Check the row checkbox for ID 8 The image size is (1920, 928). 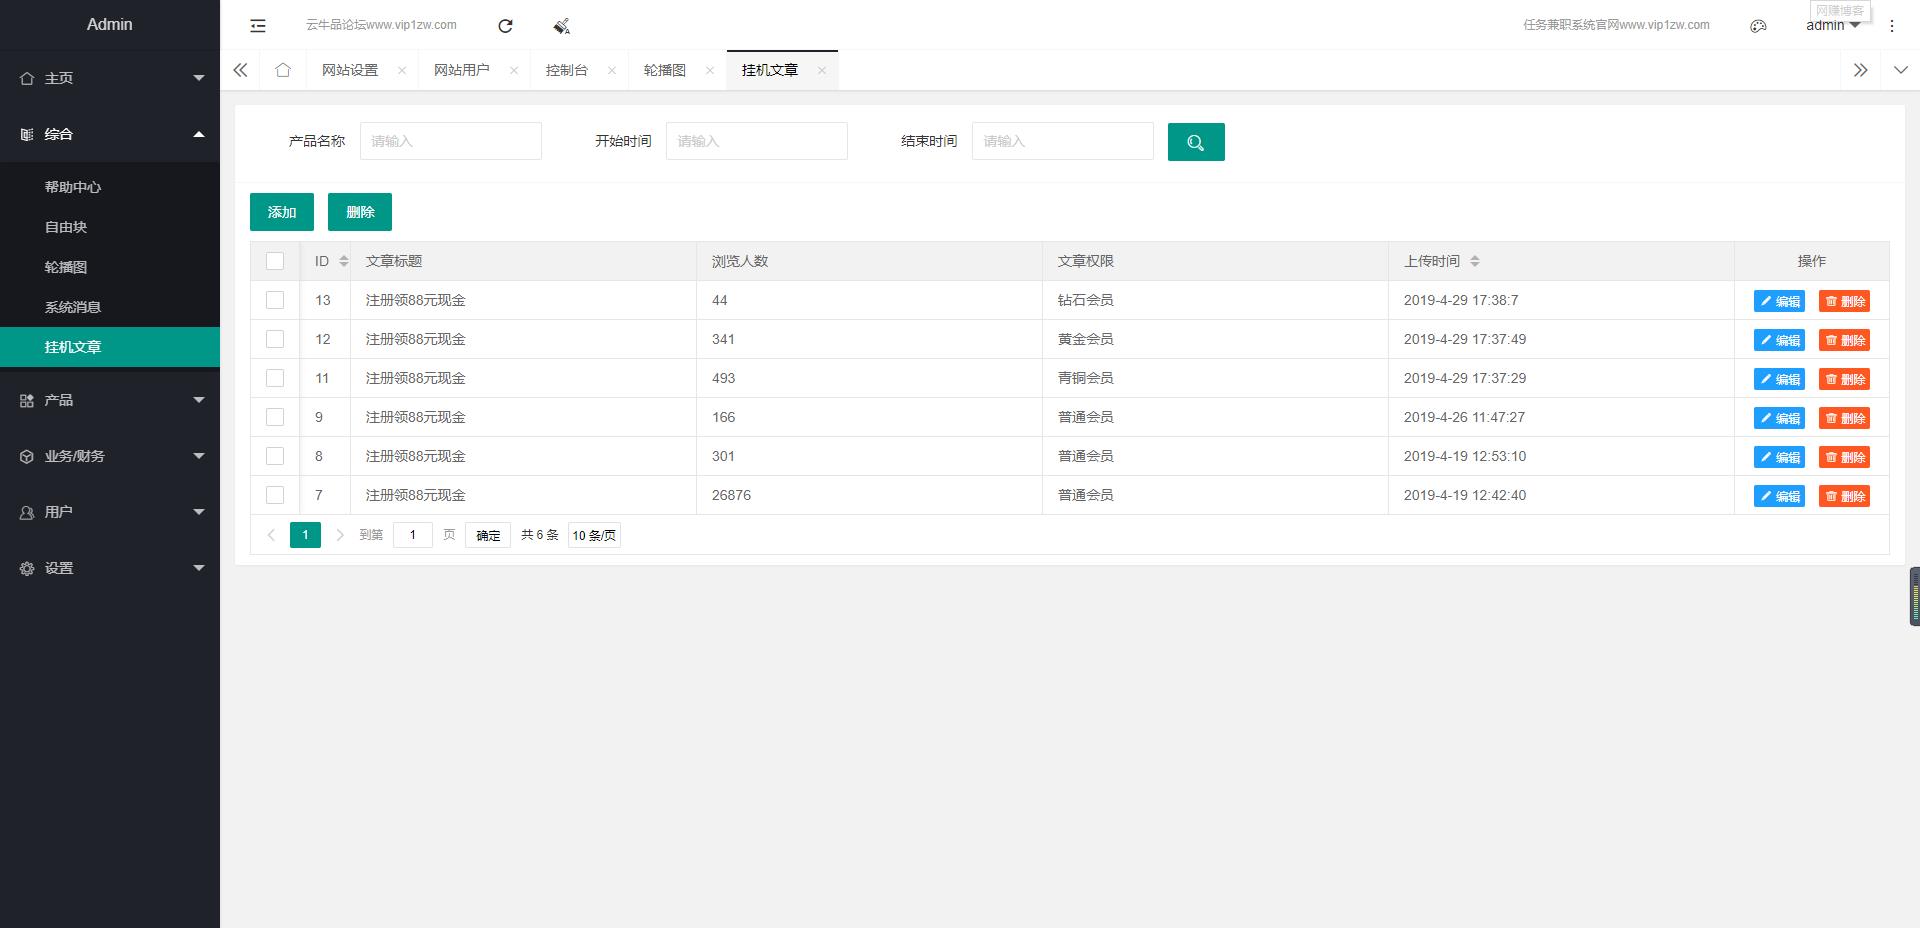pos(275,456)
